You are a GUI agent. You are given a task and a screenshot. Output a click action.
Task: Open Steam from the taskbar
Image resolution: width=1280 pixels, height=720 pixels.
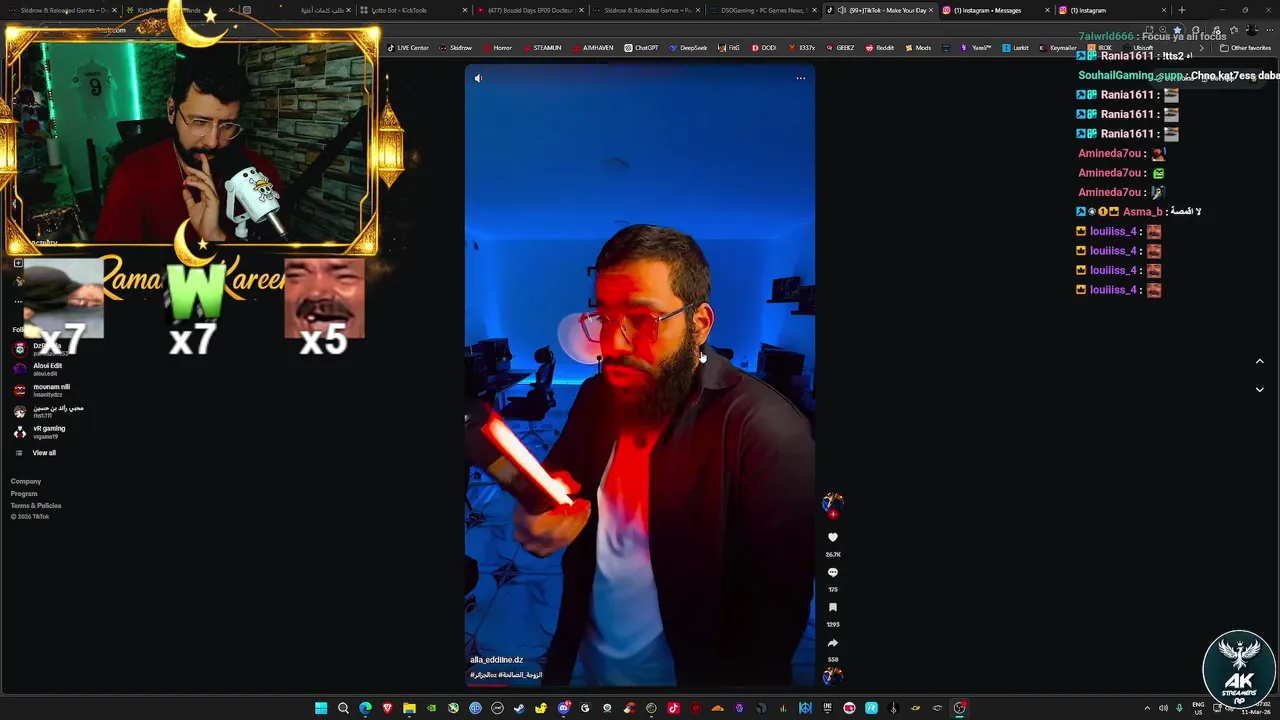point(519,708)
